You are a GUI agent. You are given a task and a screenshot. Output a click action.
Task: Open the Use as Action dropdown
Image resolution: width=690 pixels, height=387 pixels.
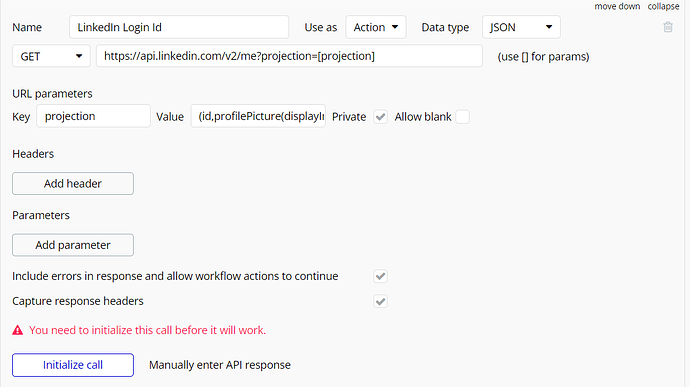(x=376, y=27)
